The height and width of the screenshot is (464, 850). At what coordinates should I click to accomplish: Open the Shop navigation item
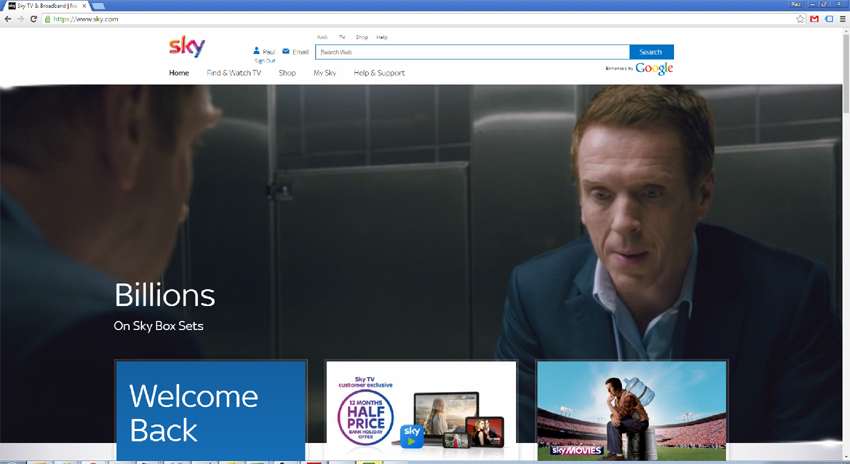pyautogui.click(x=287, y=73)
